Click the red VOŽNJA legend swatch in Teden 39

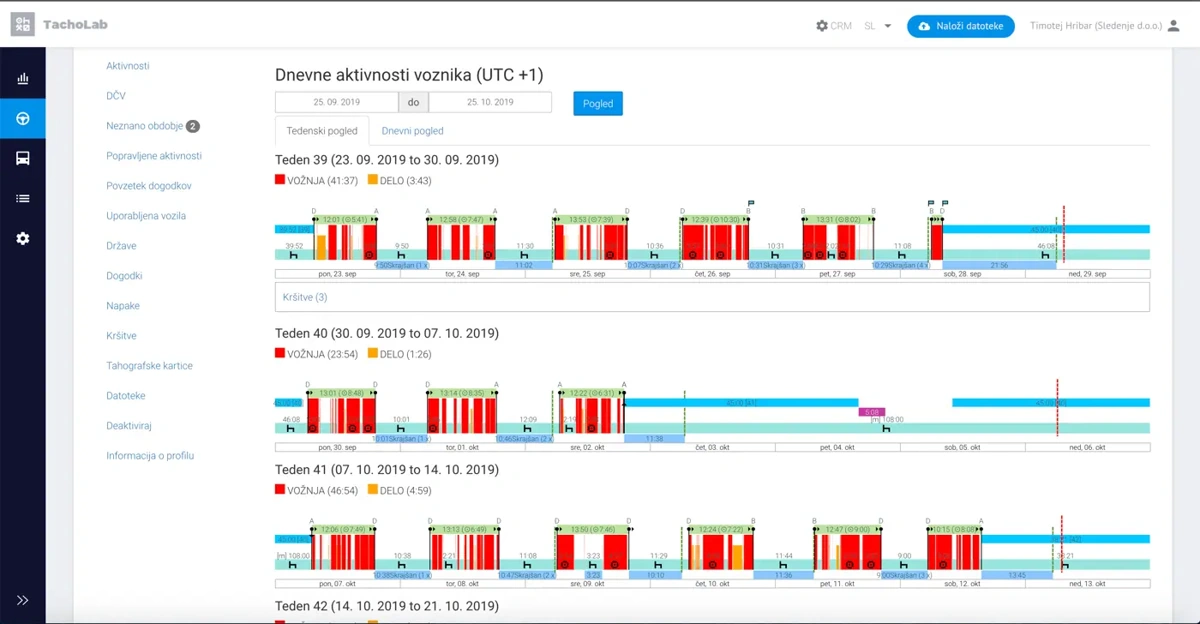pos(280,180)
